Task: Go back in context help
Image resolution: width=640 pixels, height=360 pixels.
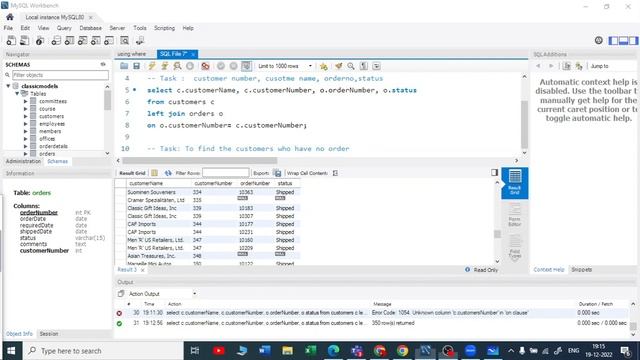Action: (x=538, y=66)
